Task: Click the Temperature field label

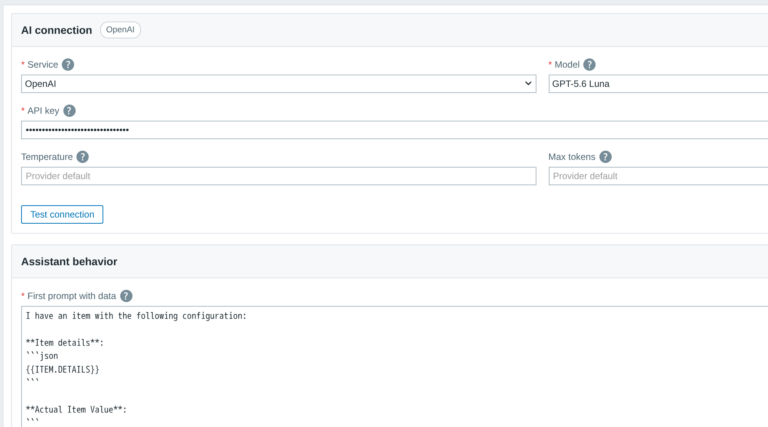Action: click(47, 157)
